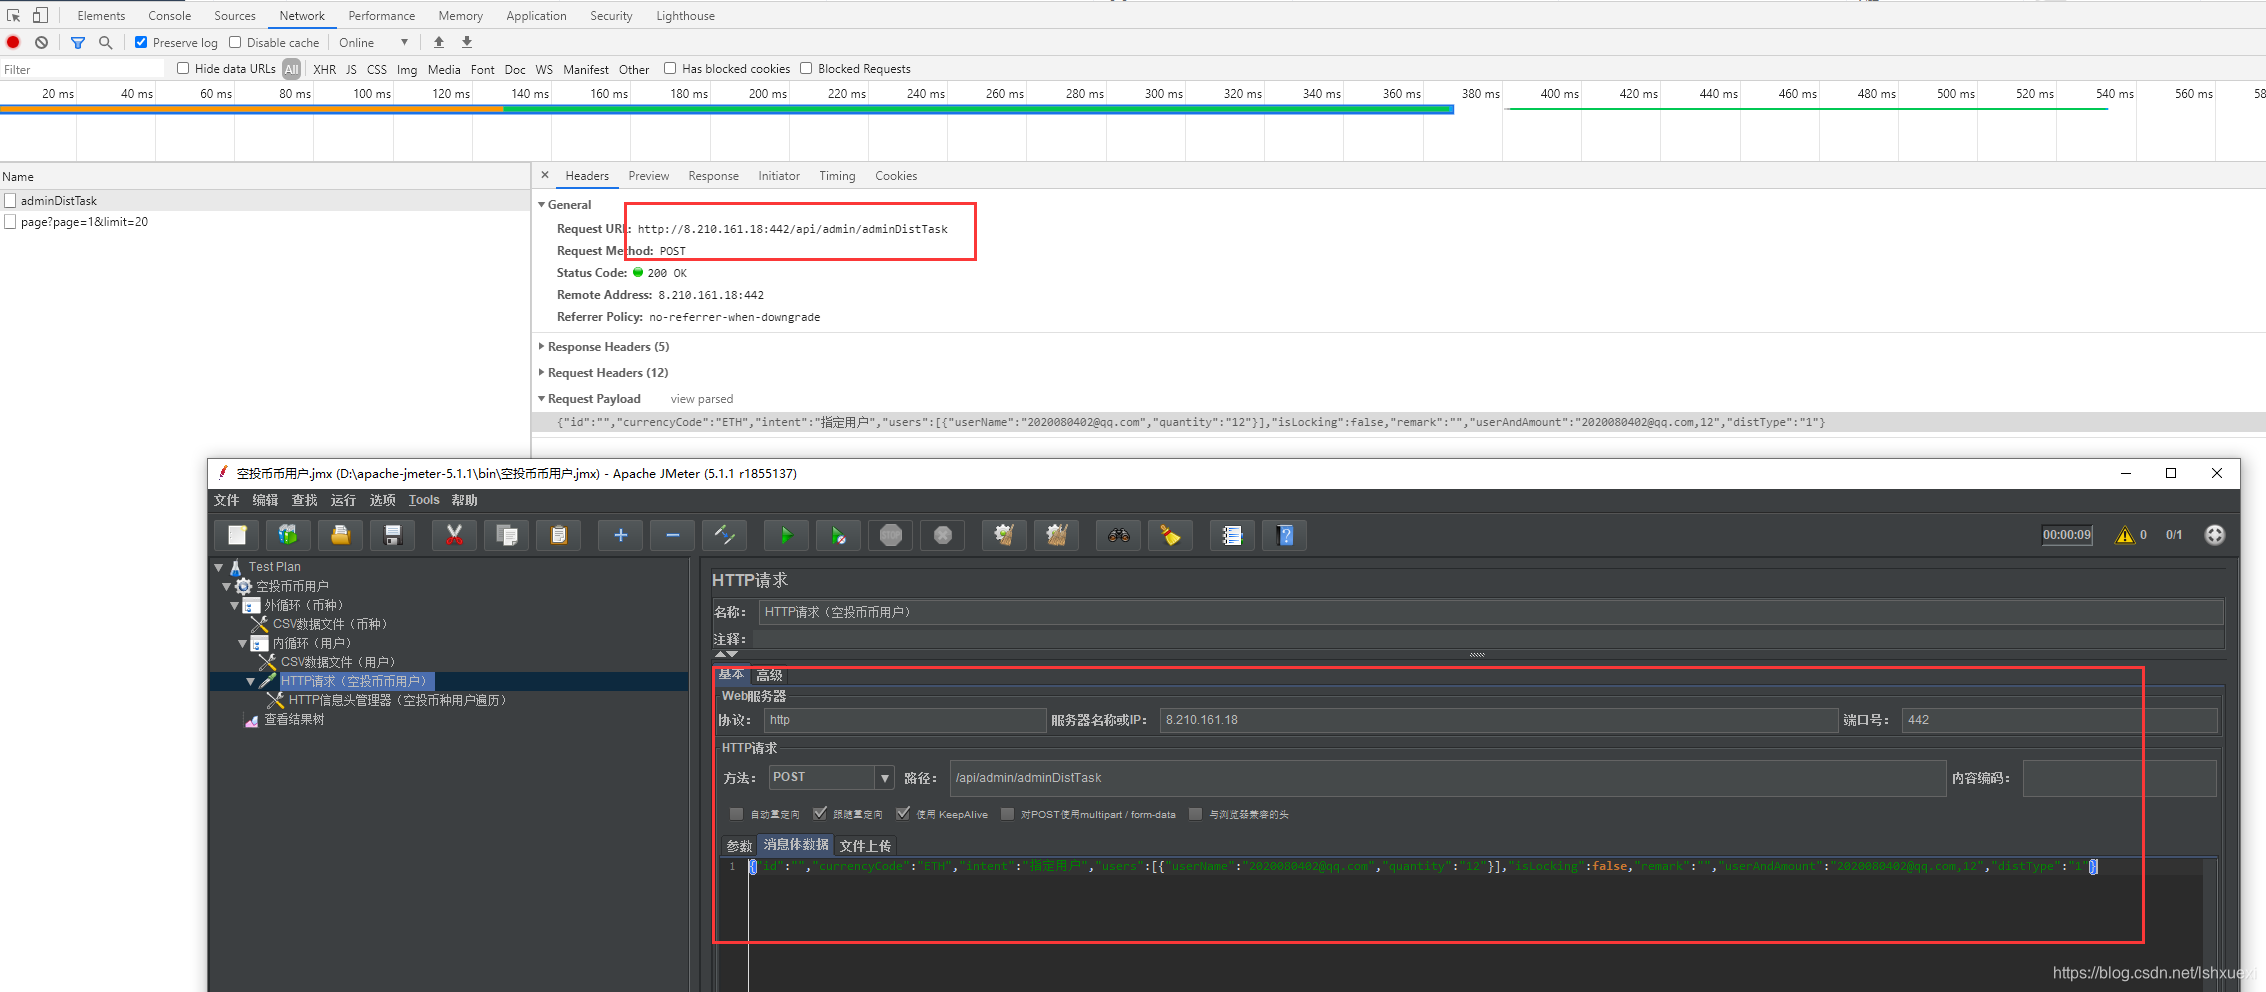Expand Request Headers (12)

pos(542,372)
